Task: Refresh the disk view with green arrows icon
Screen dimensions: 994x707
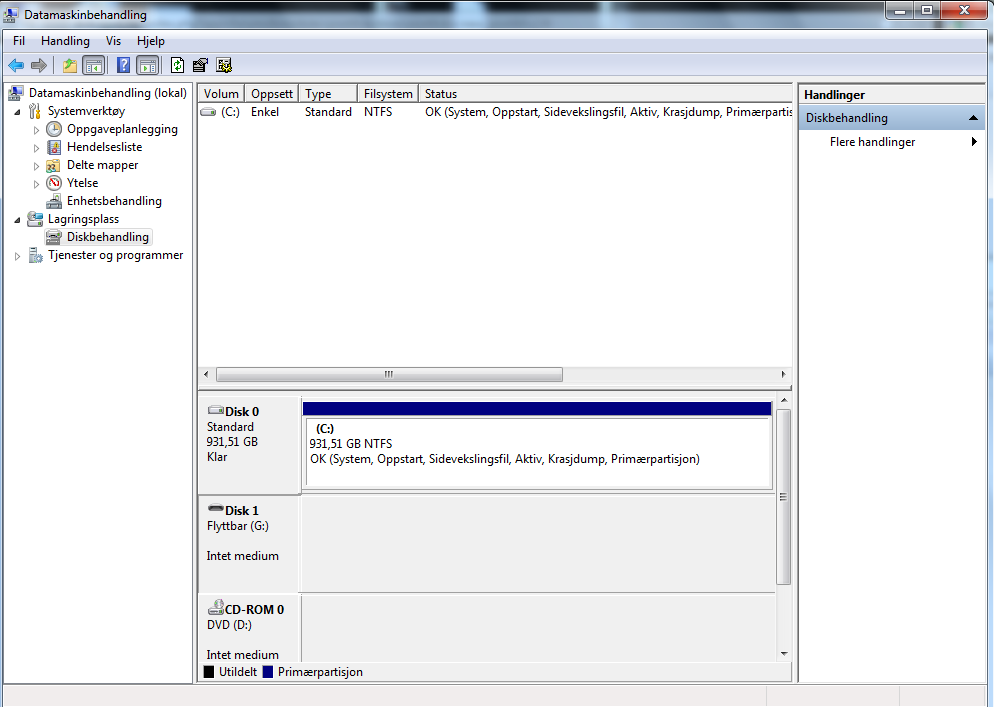Action: pos(178,65)
